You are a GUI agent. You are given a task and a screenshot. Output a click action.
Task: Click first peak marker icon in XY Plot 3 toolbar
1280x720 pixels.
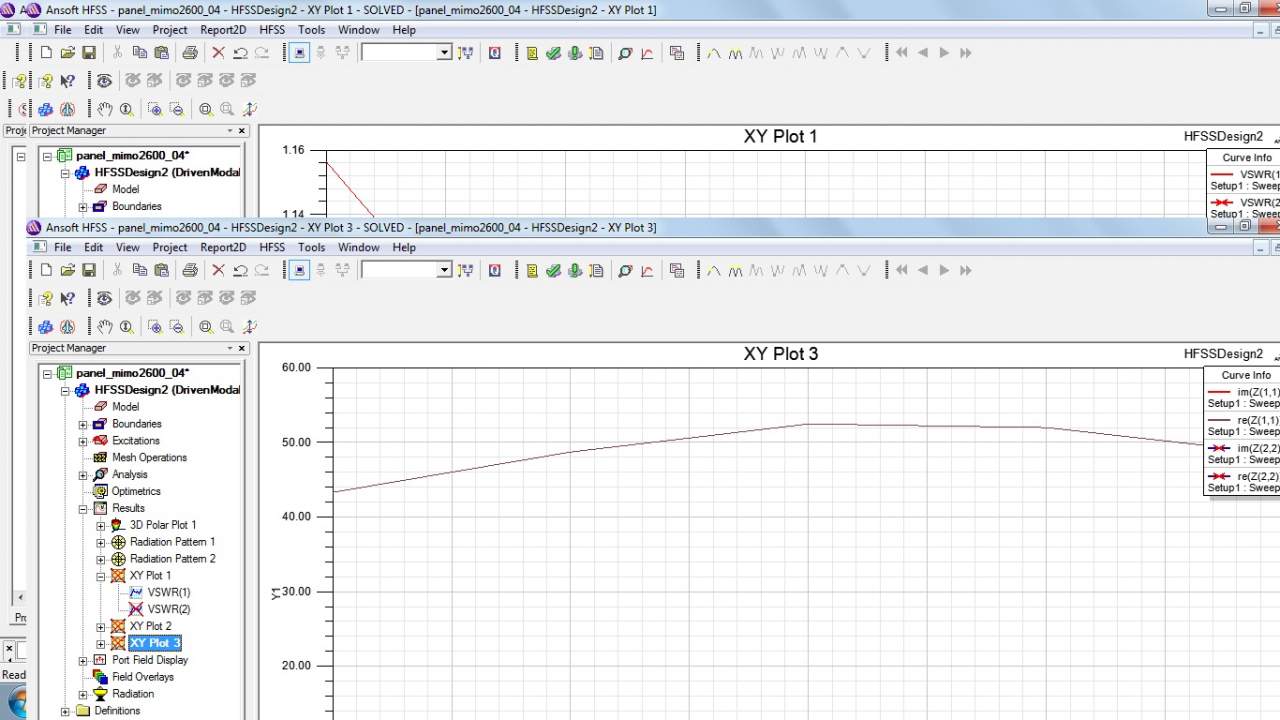pos(713,270)
